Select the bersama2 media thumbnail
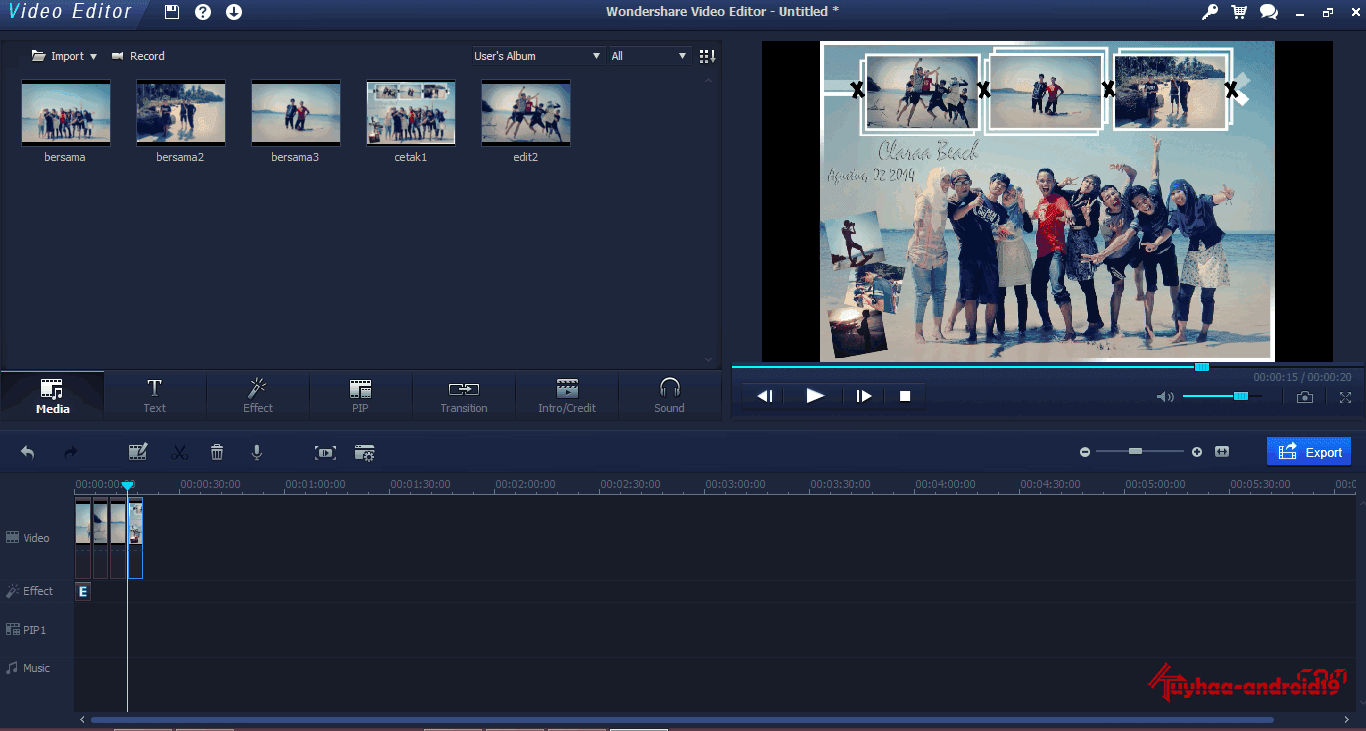Image resolution: width=1366 pixels, height=731 pixels. point(181,113)
